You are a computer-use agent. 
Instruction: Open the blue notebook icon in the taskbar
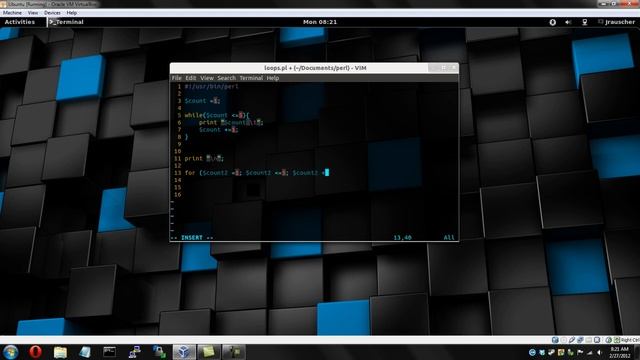click(x=85, y=352)
